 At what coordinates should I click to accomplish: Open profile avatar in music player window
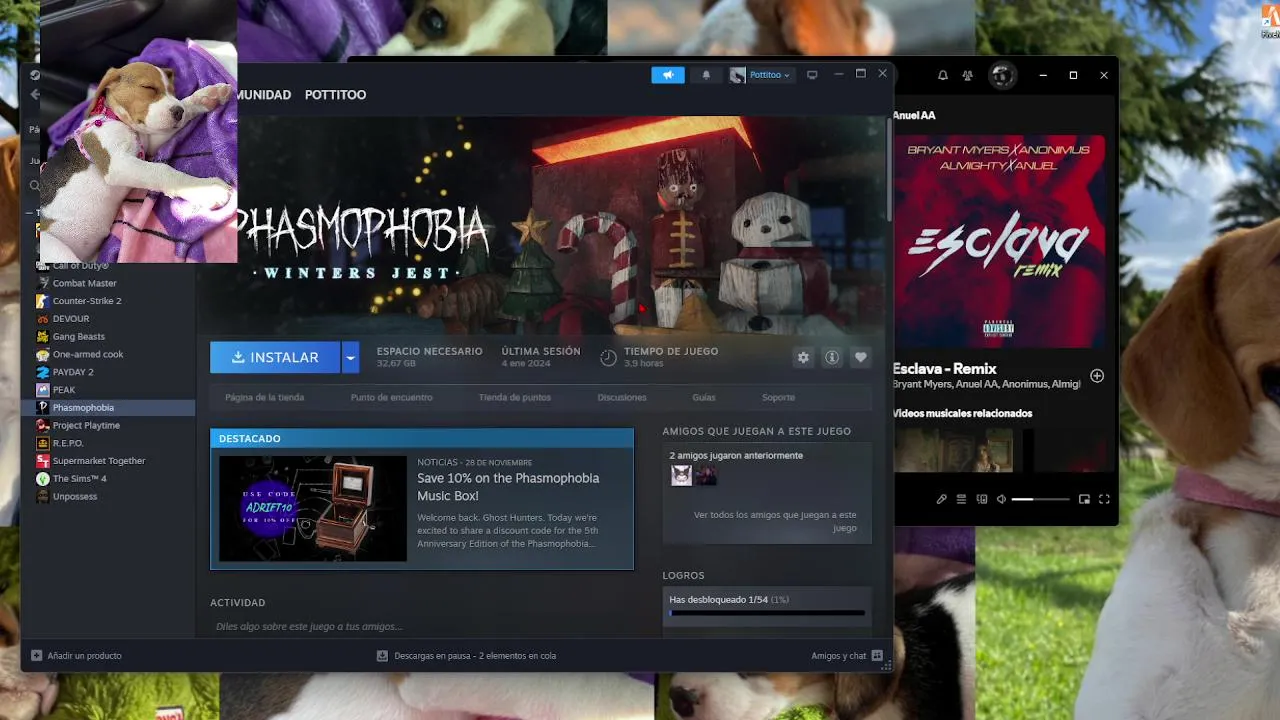pos(1002,75)
